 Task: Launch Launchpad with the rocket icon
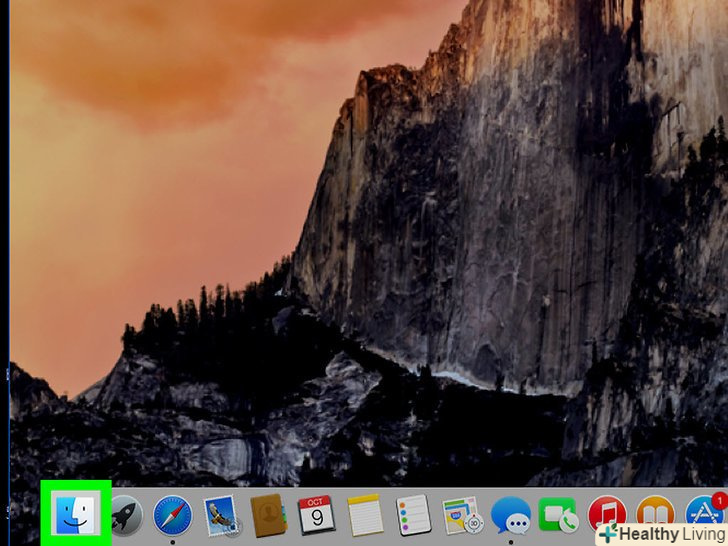point(126,517)
